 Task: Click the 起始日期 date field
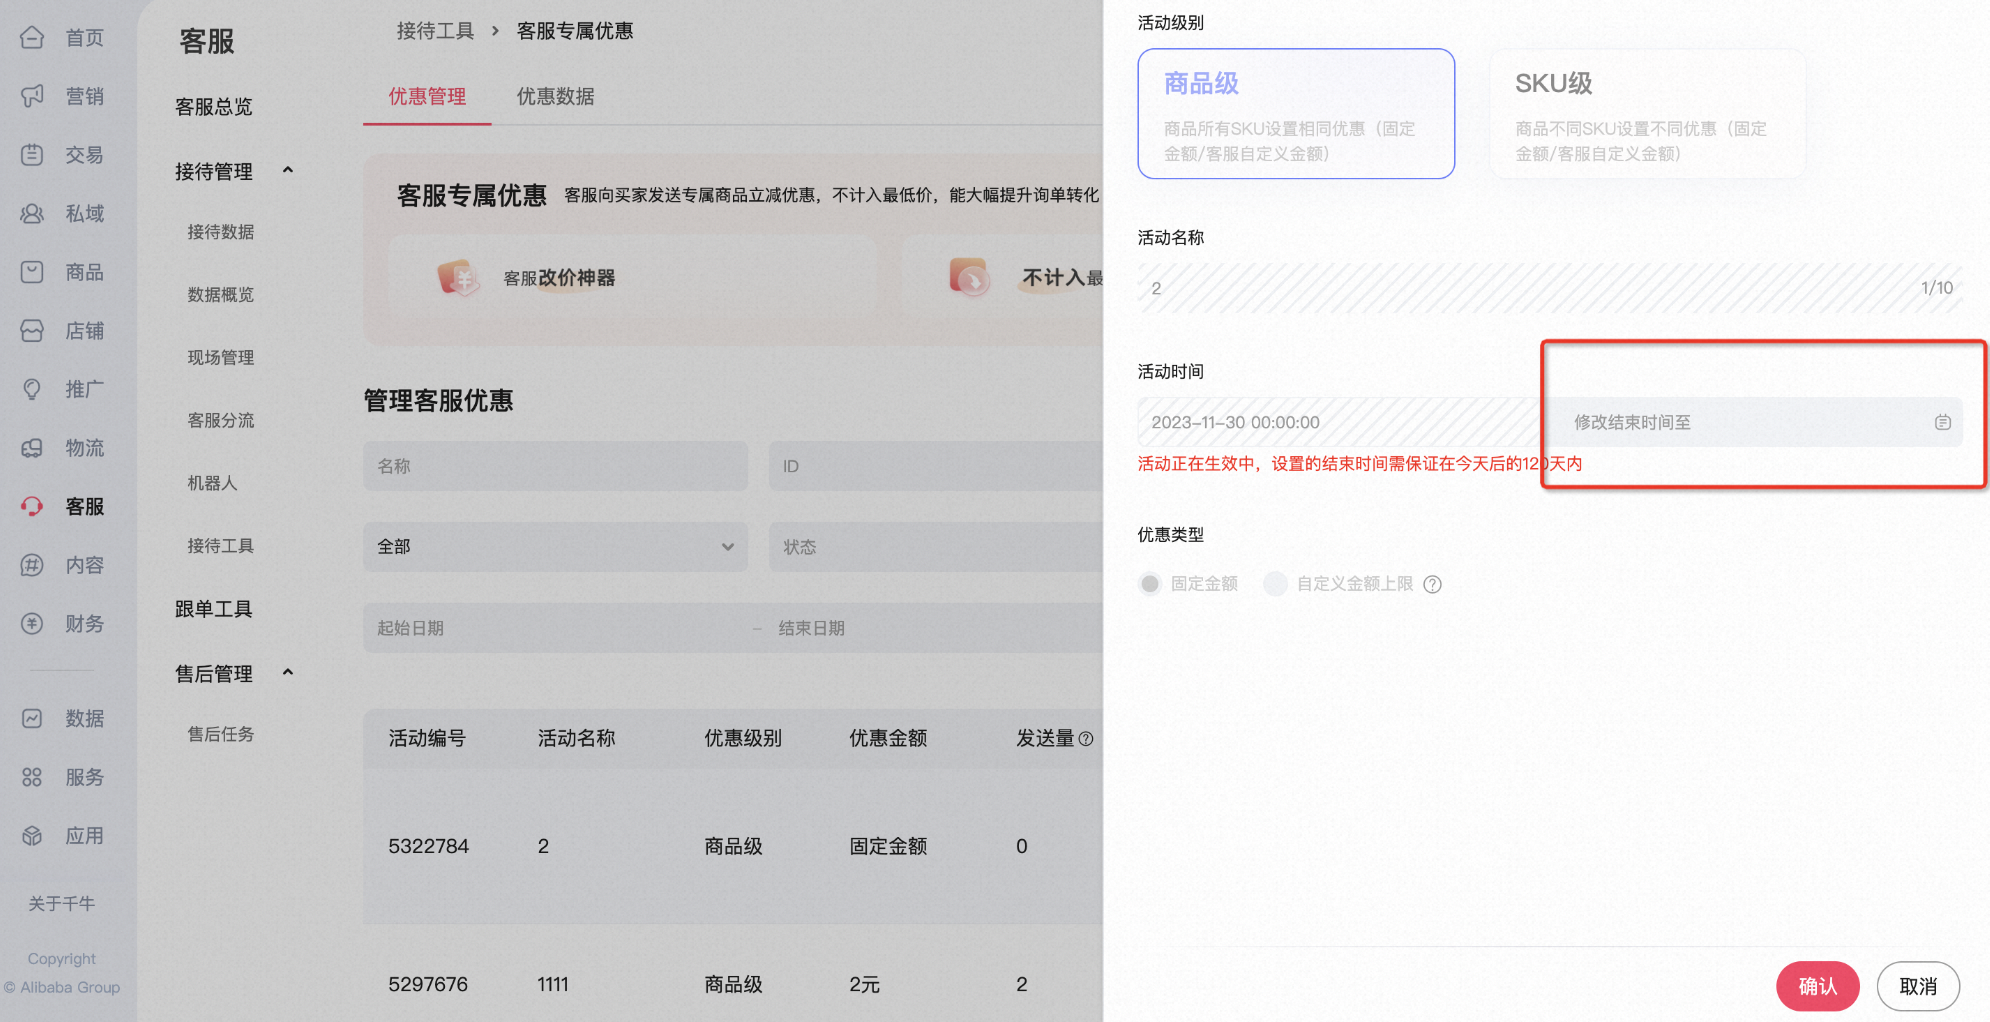(x=555, y=628)
